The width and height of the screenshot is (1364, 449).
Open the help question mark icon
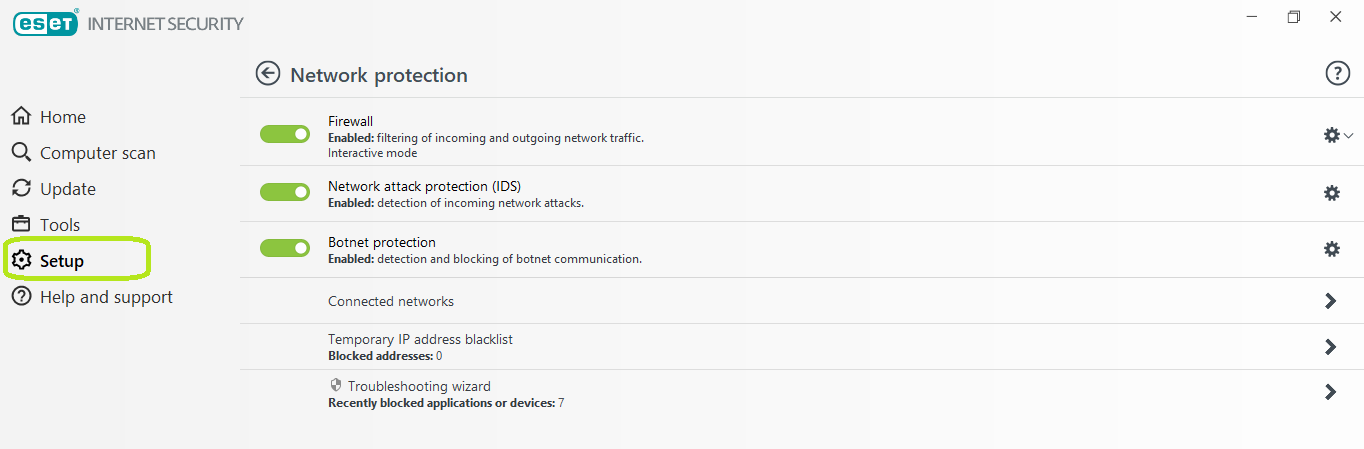coord(1337,73)
